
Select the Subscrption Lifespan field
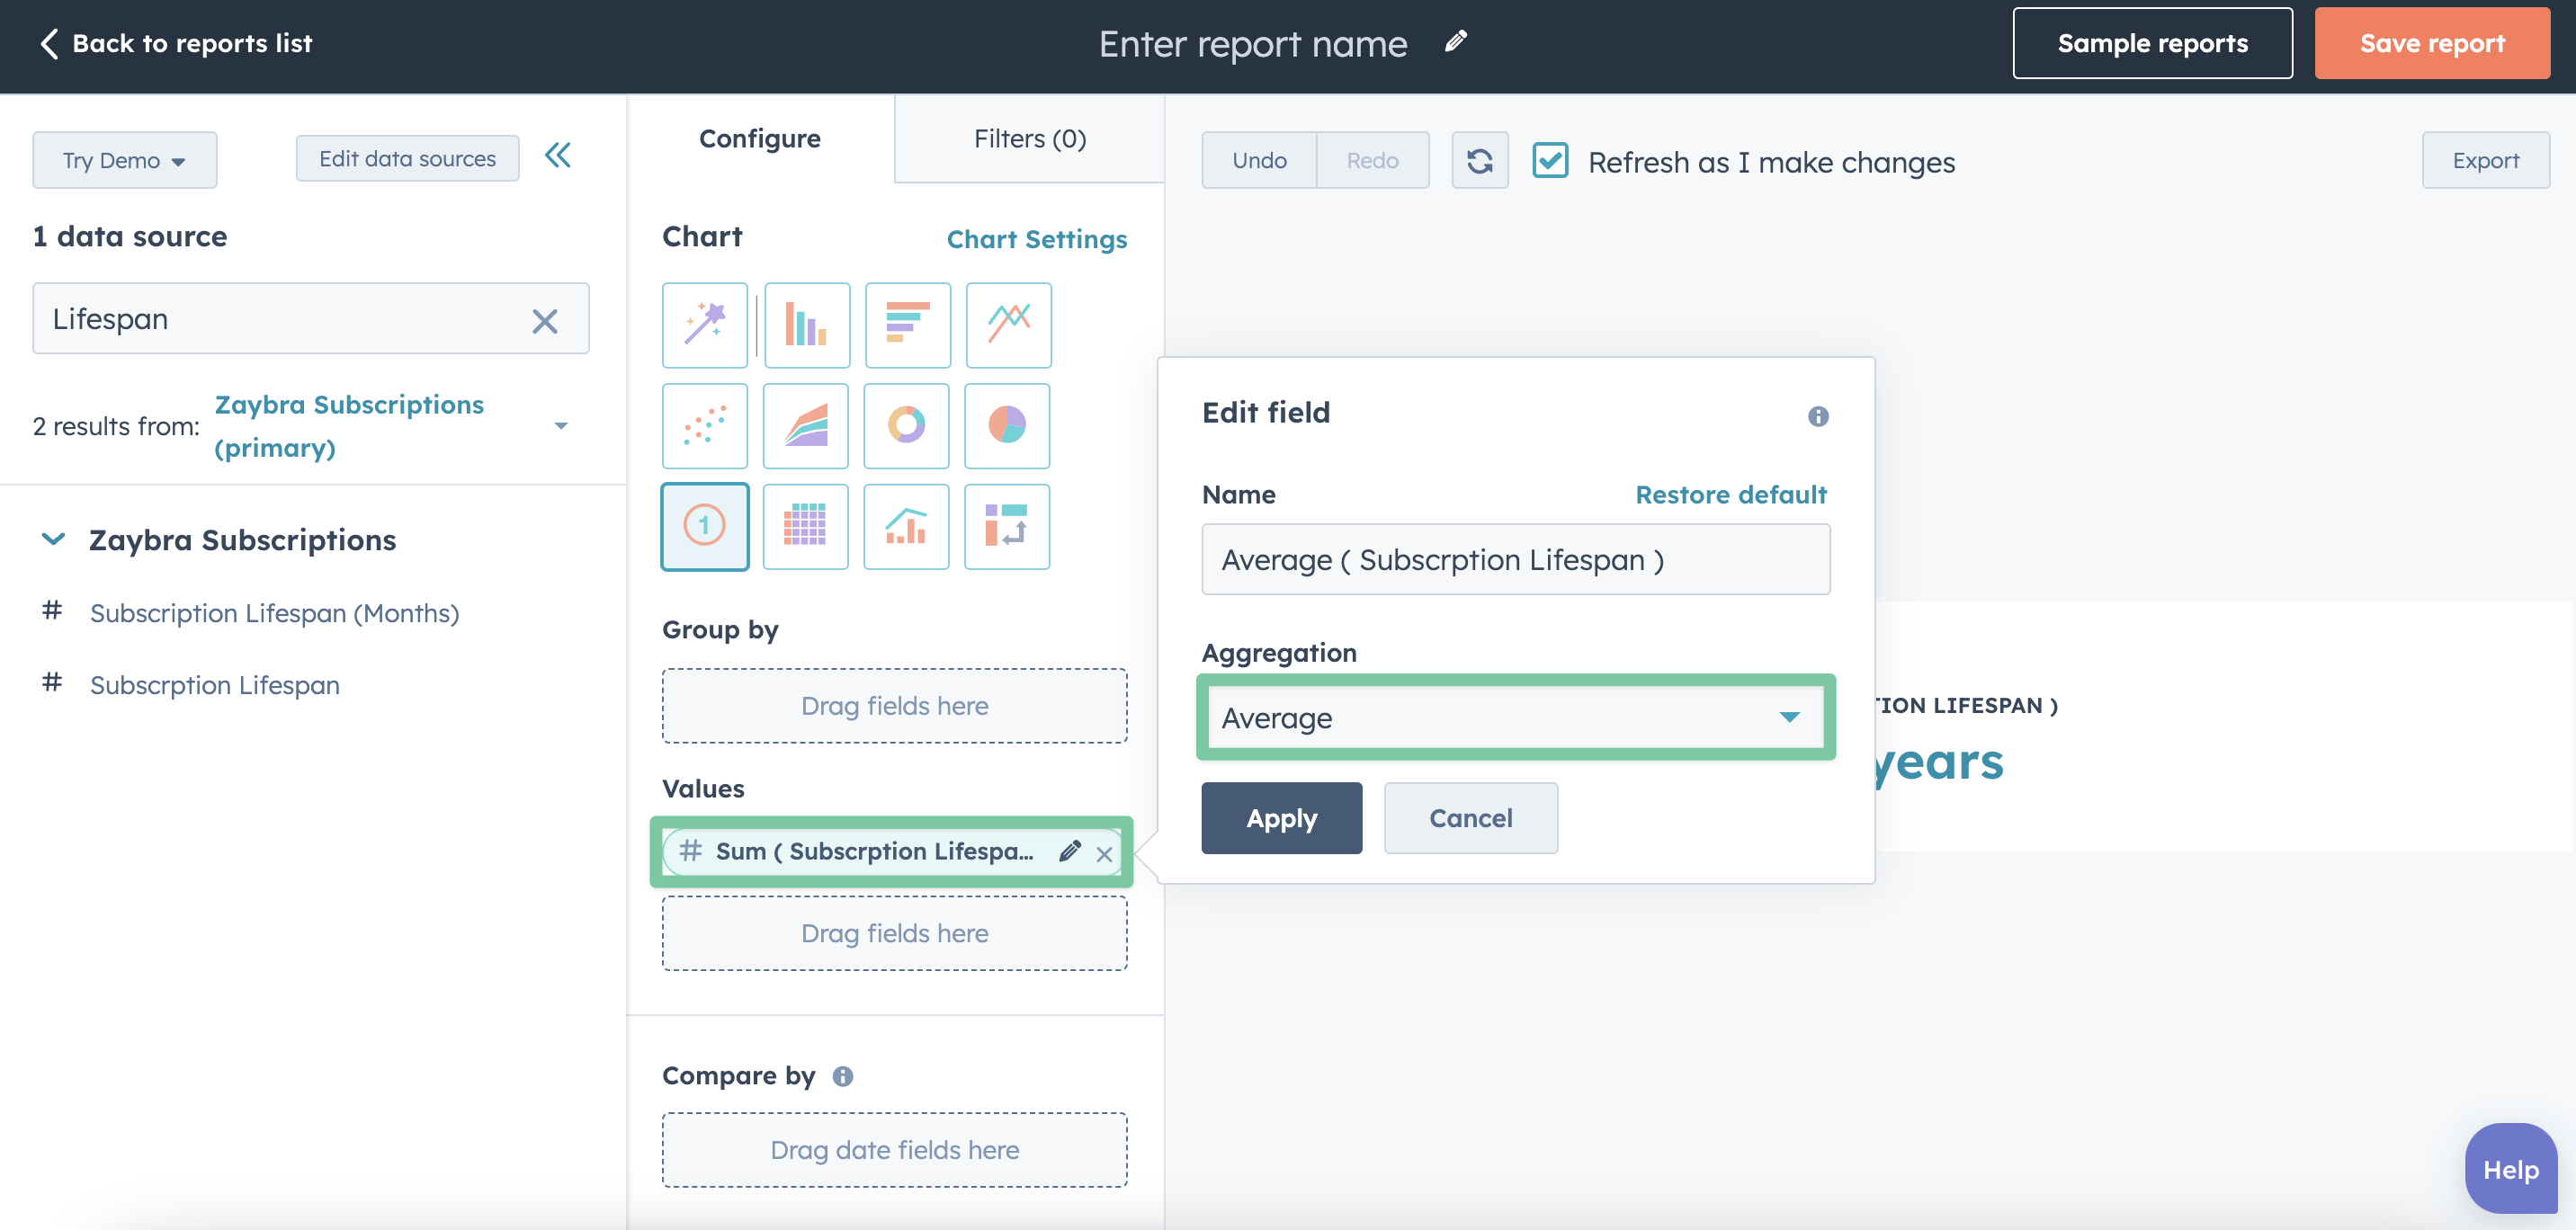coord(215,685)
